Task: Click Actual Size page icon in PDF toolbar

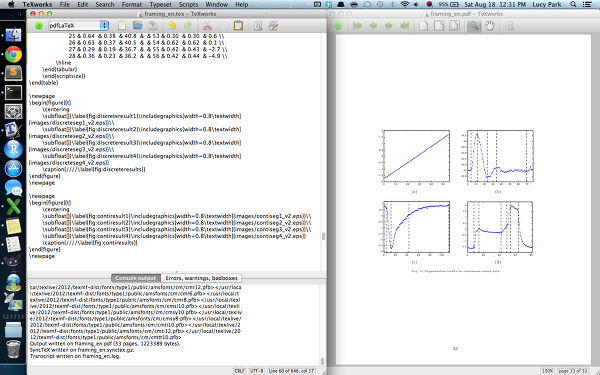Action: tap(424, 26)
